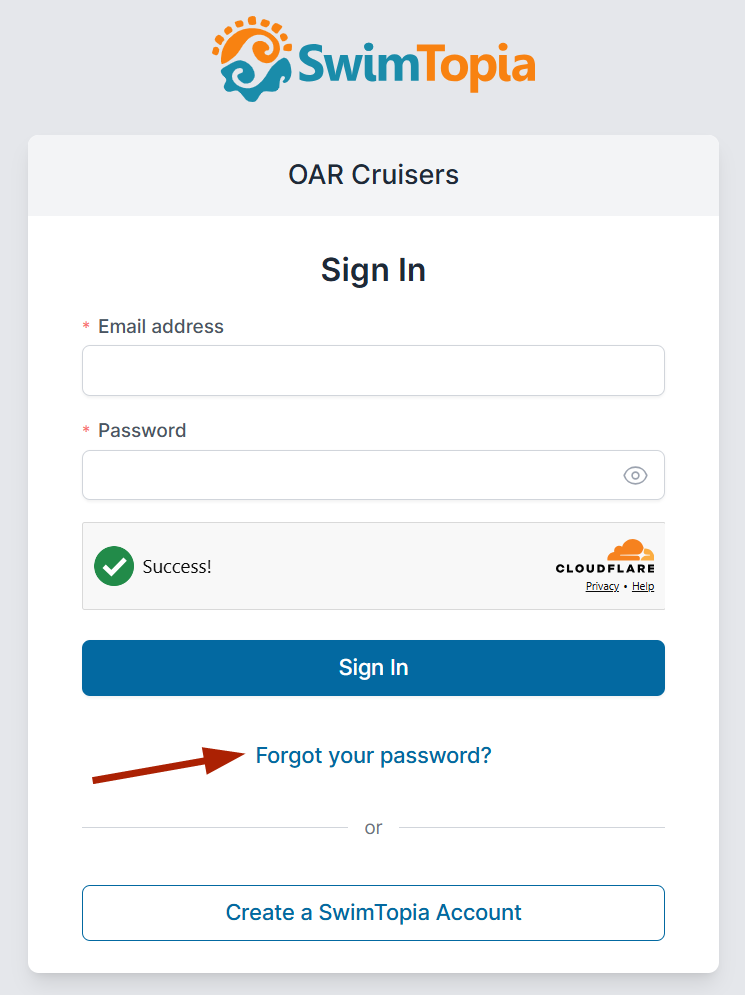Image resolution: width=745 pixels, height=995 pixels.
Task: Click the OAR Cruisers team header
Action: click(x=372, y=174)
